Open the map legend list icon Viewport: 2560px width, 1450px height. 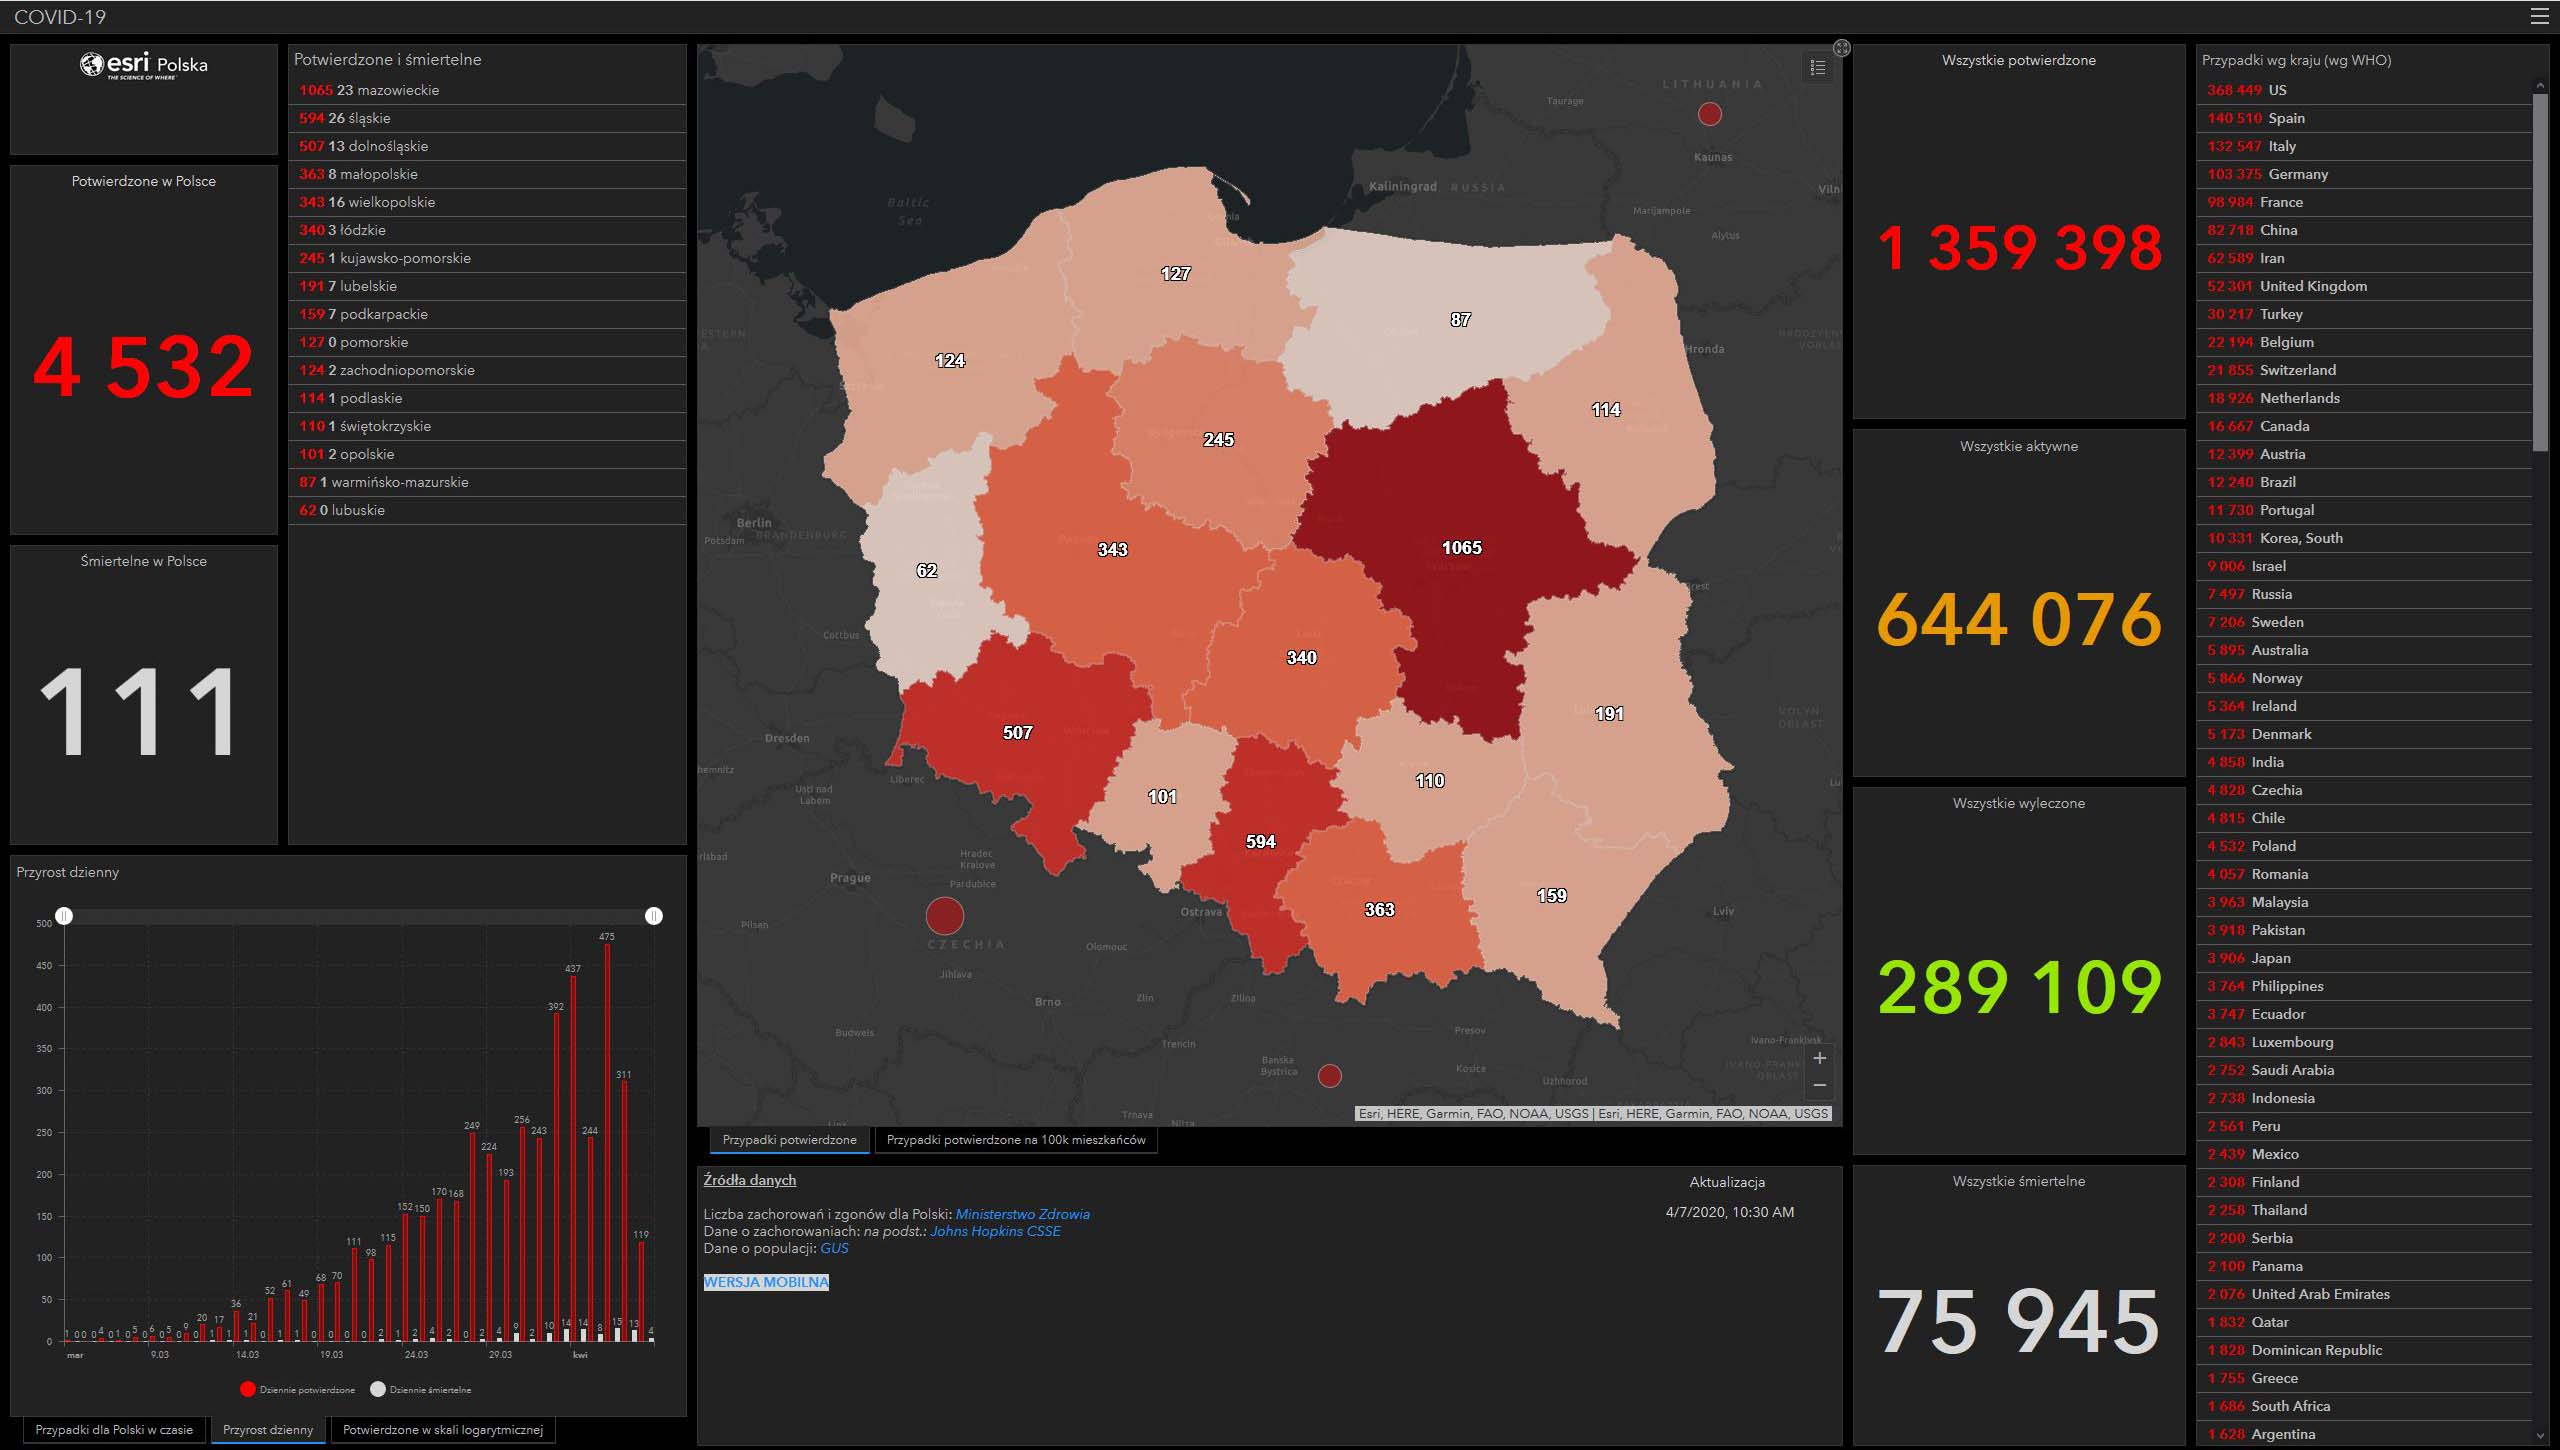coord(1818,68)
